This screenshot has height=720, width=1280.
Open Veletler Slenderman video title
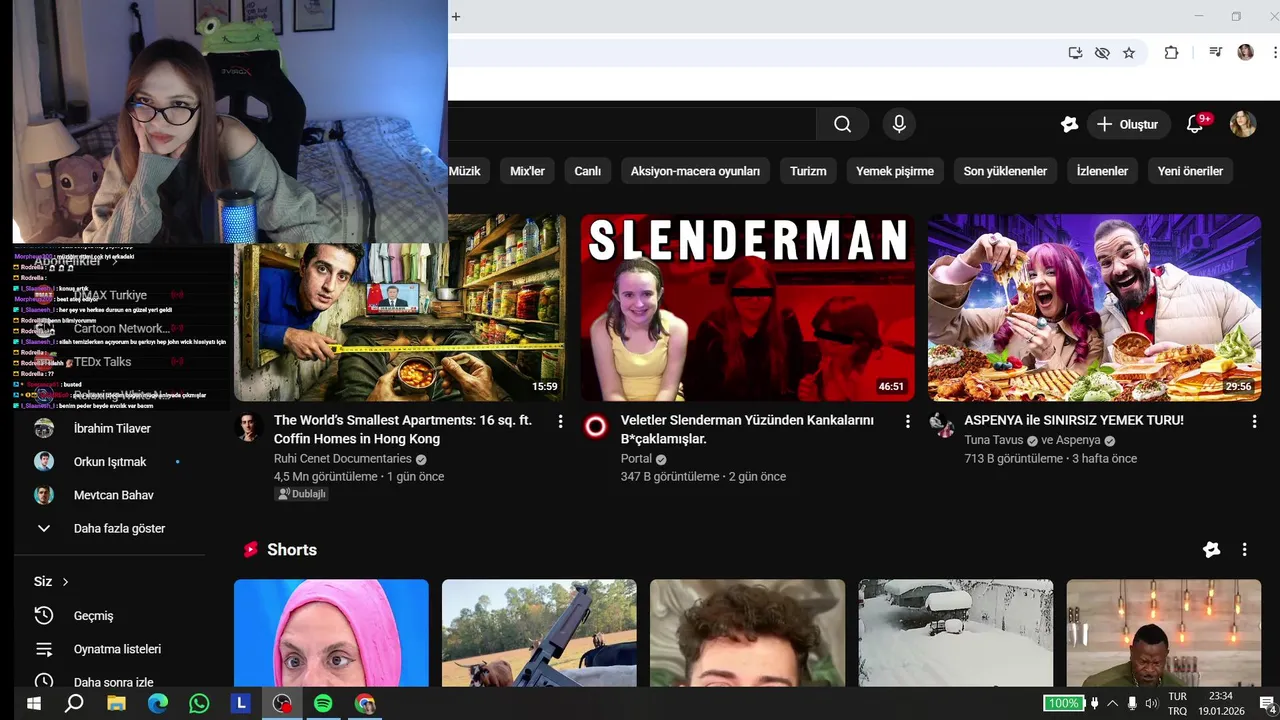(747, 429)
